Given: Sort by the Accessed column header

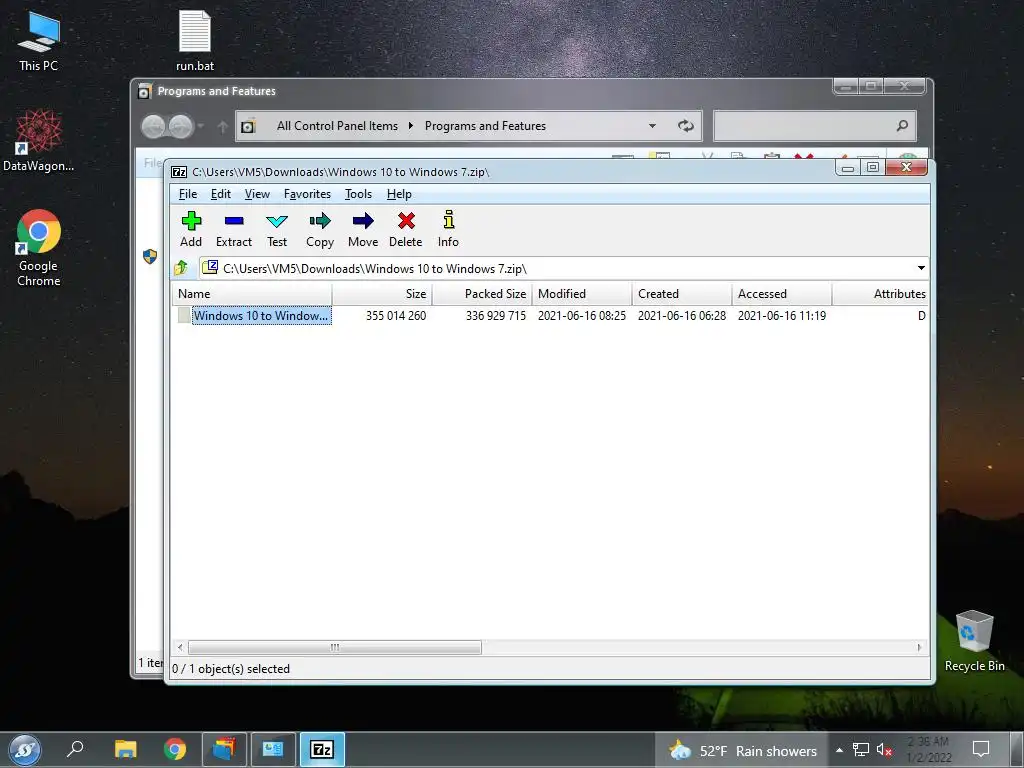Looking at the screenshot, I should (782, 294).
